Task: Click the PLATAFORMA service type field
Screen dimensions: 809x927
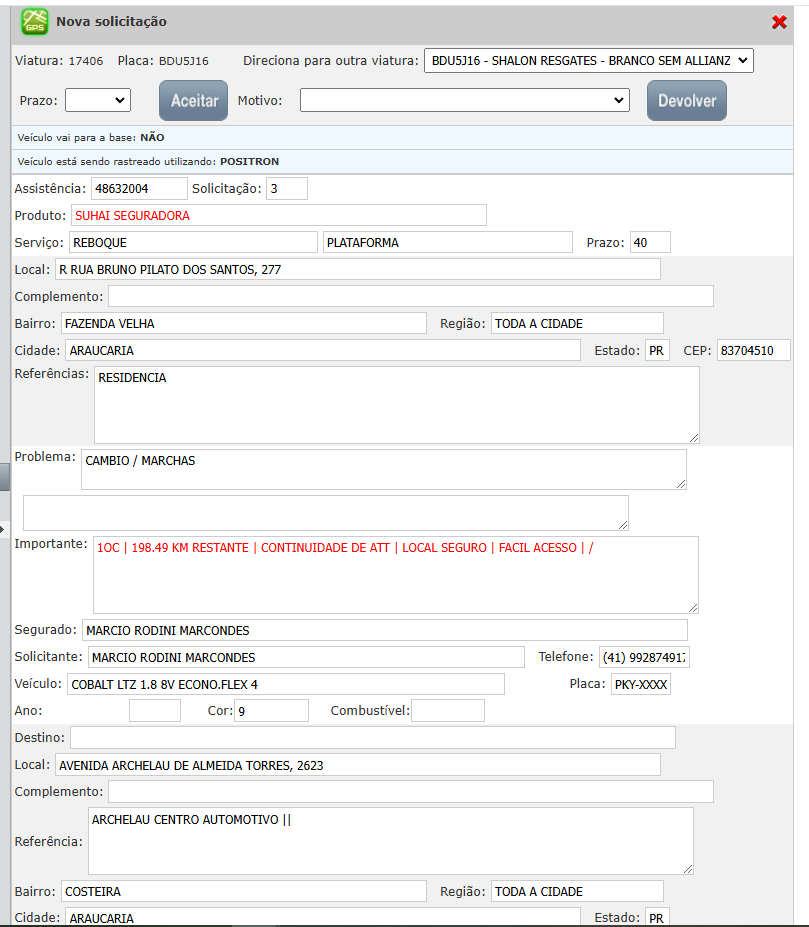Action: pos(446,242)
